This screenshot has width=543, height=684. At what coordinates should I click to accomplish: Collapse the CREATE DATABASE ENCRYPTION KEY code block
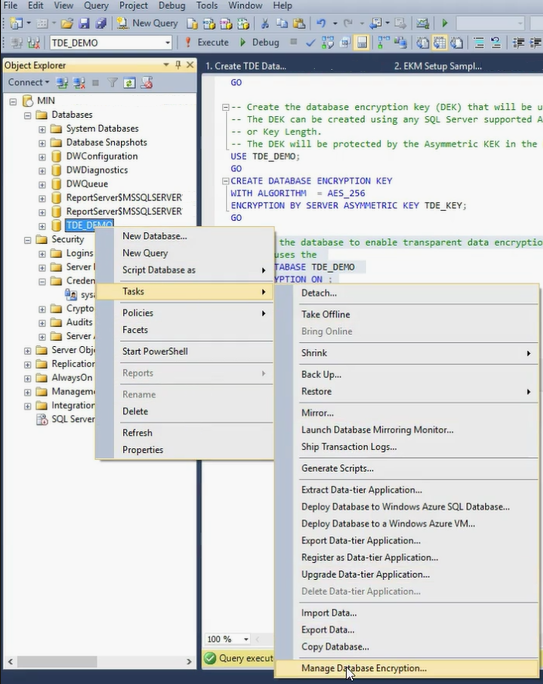225,181
